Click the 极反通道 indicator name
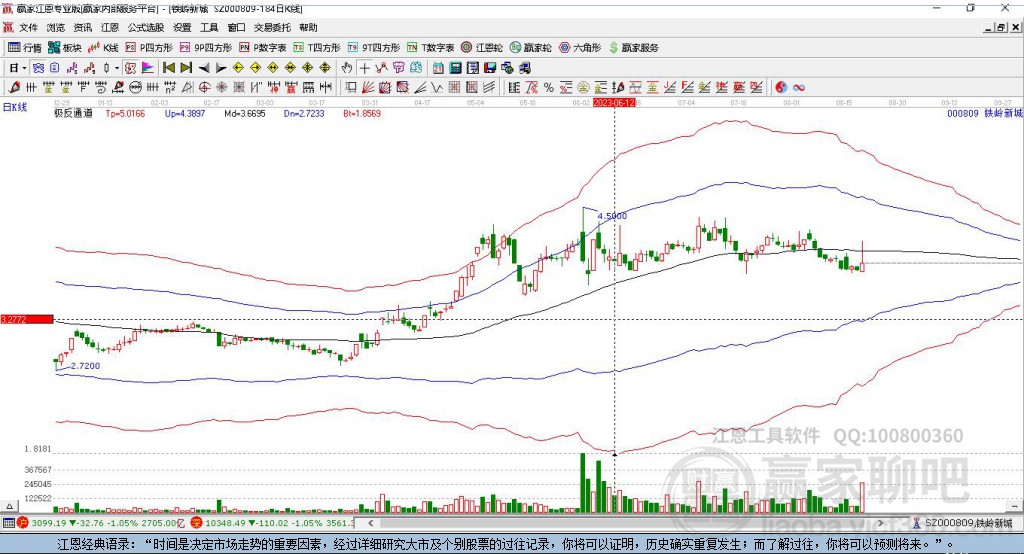The image size is (1024, 554). click(x=73, y=113)
